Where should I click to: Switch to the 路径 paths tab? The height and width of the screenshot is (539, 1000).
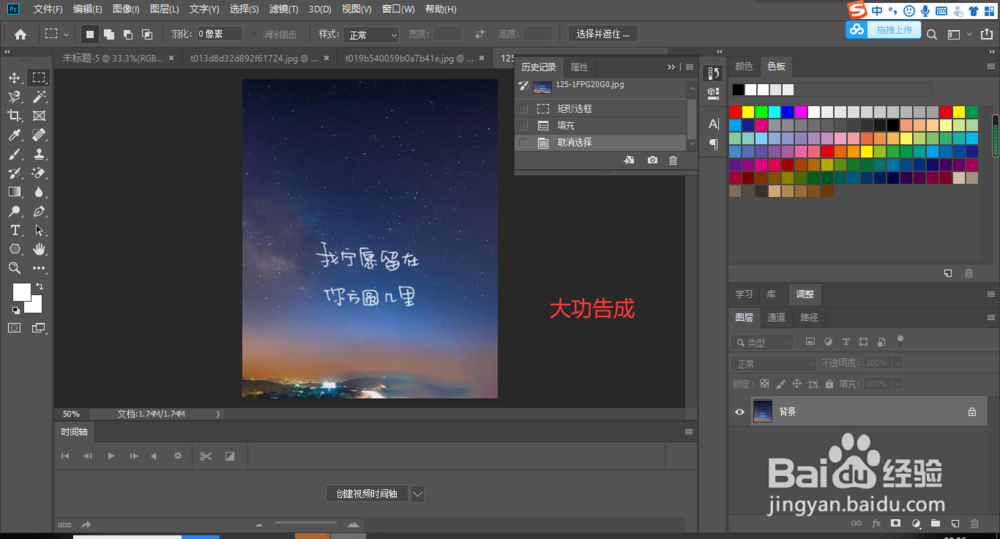pyautogui.click(x=809, y=317)
